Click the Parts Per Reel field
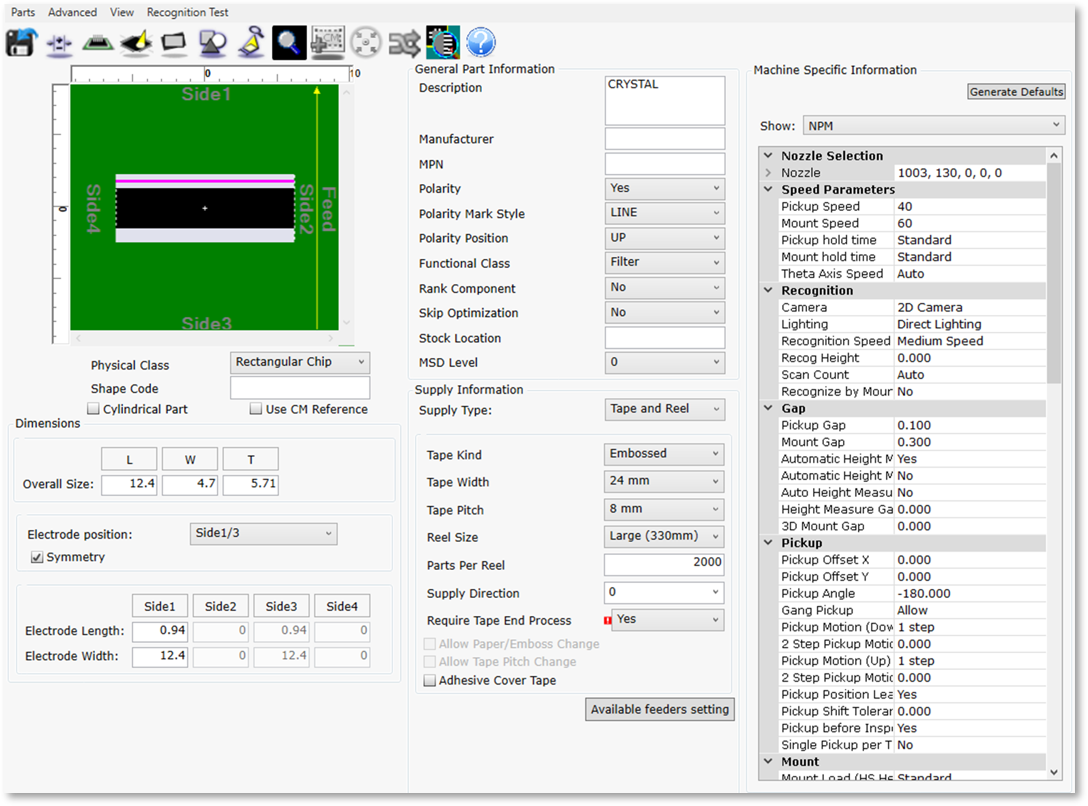This screenshot has height=806, width=1088. pos(664,563)
